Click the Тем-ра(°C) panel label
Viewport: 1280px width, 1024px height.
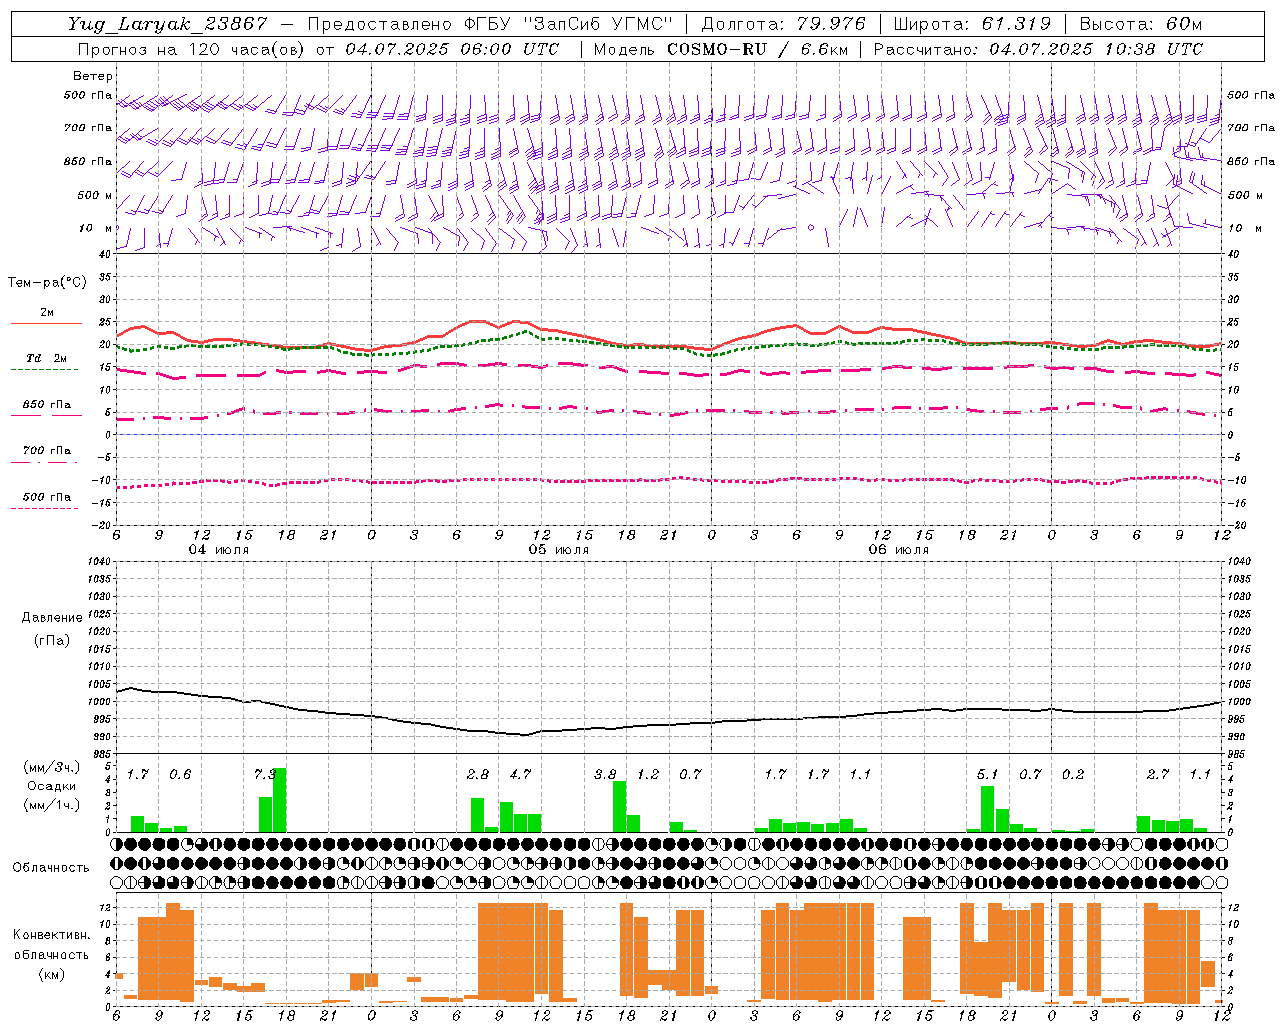point(47,283)
